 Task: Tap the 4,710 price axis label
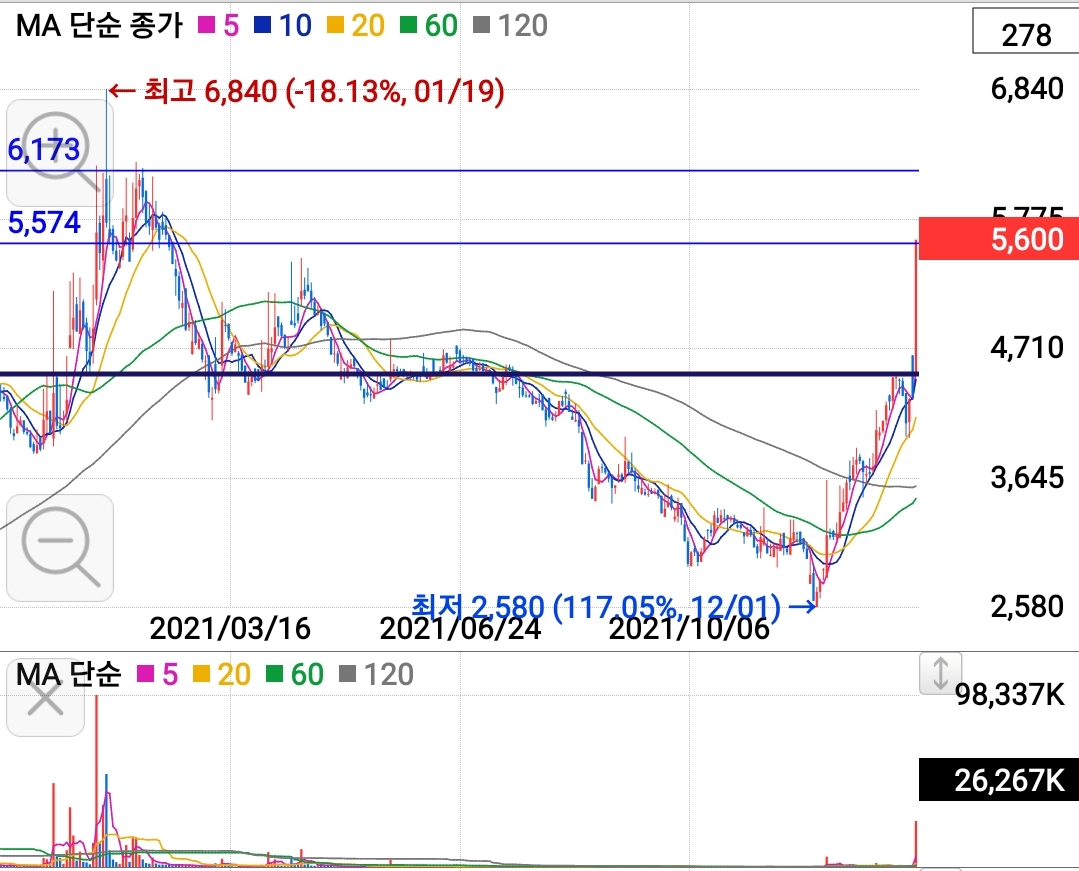1027,347
